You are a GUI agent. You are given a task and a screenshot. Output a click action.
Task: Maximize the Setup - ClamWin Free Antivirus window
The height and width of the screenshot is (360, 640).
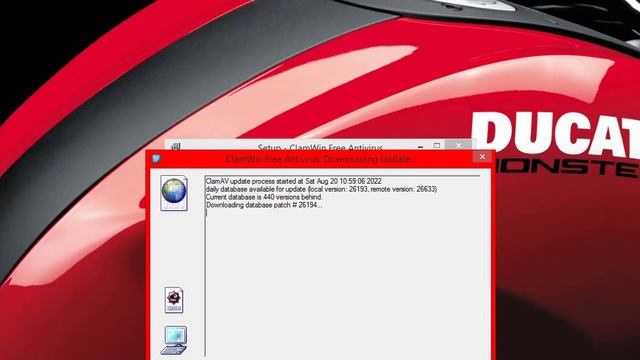pyautogui.click(x=437, y=146)
